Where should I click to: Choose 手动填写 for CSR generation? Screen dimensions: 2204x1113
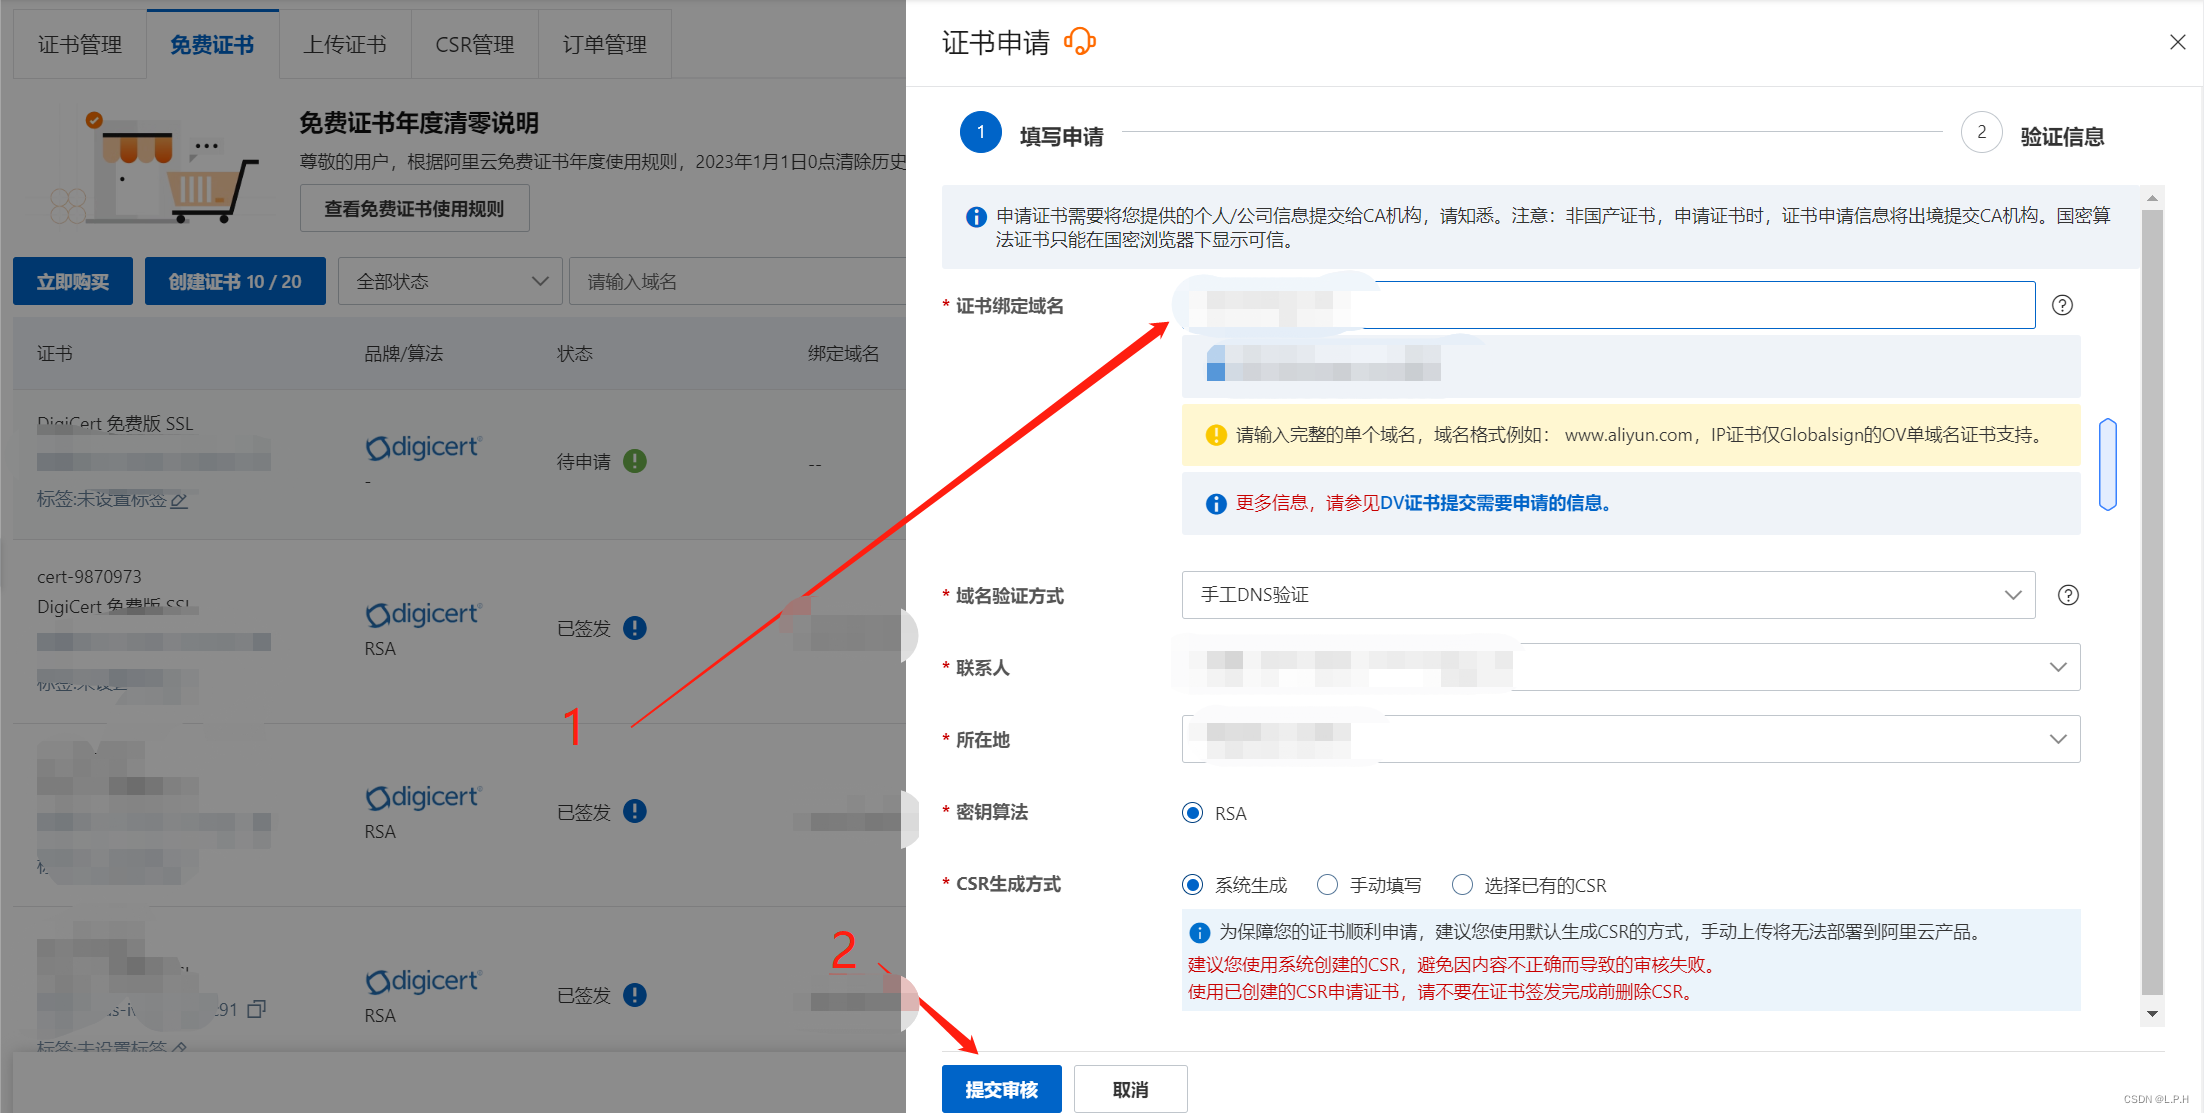[x=1327, y=884]
